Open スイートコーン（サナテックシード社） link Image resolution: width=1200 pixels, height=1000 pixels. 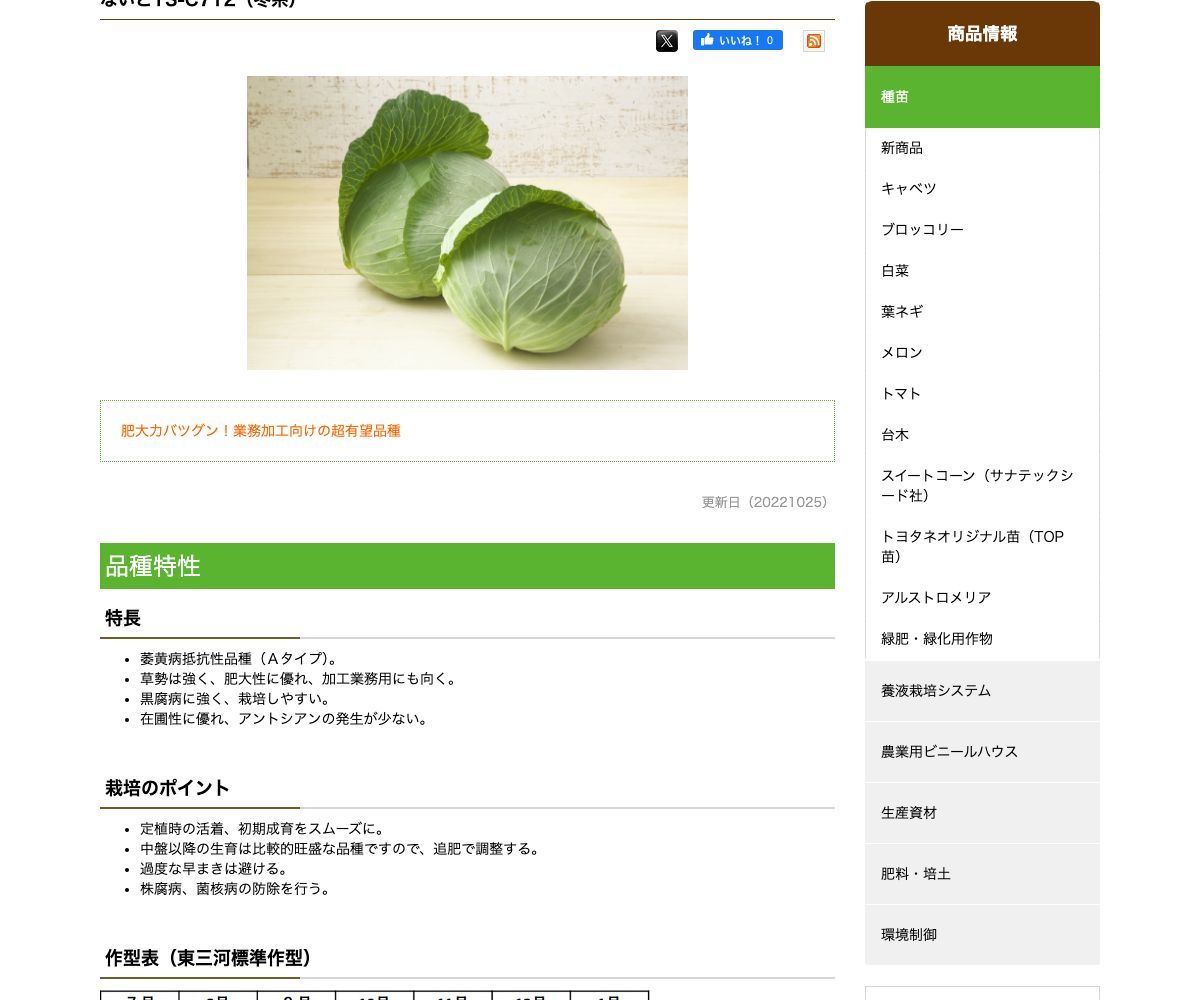(x=977, y=486)
